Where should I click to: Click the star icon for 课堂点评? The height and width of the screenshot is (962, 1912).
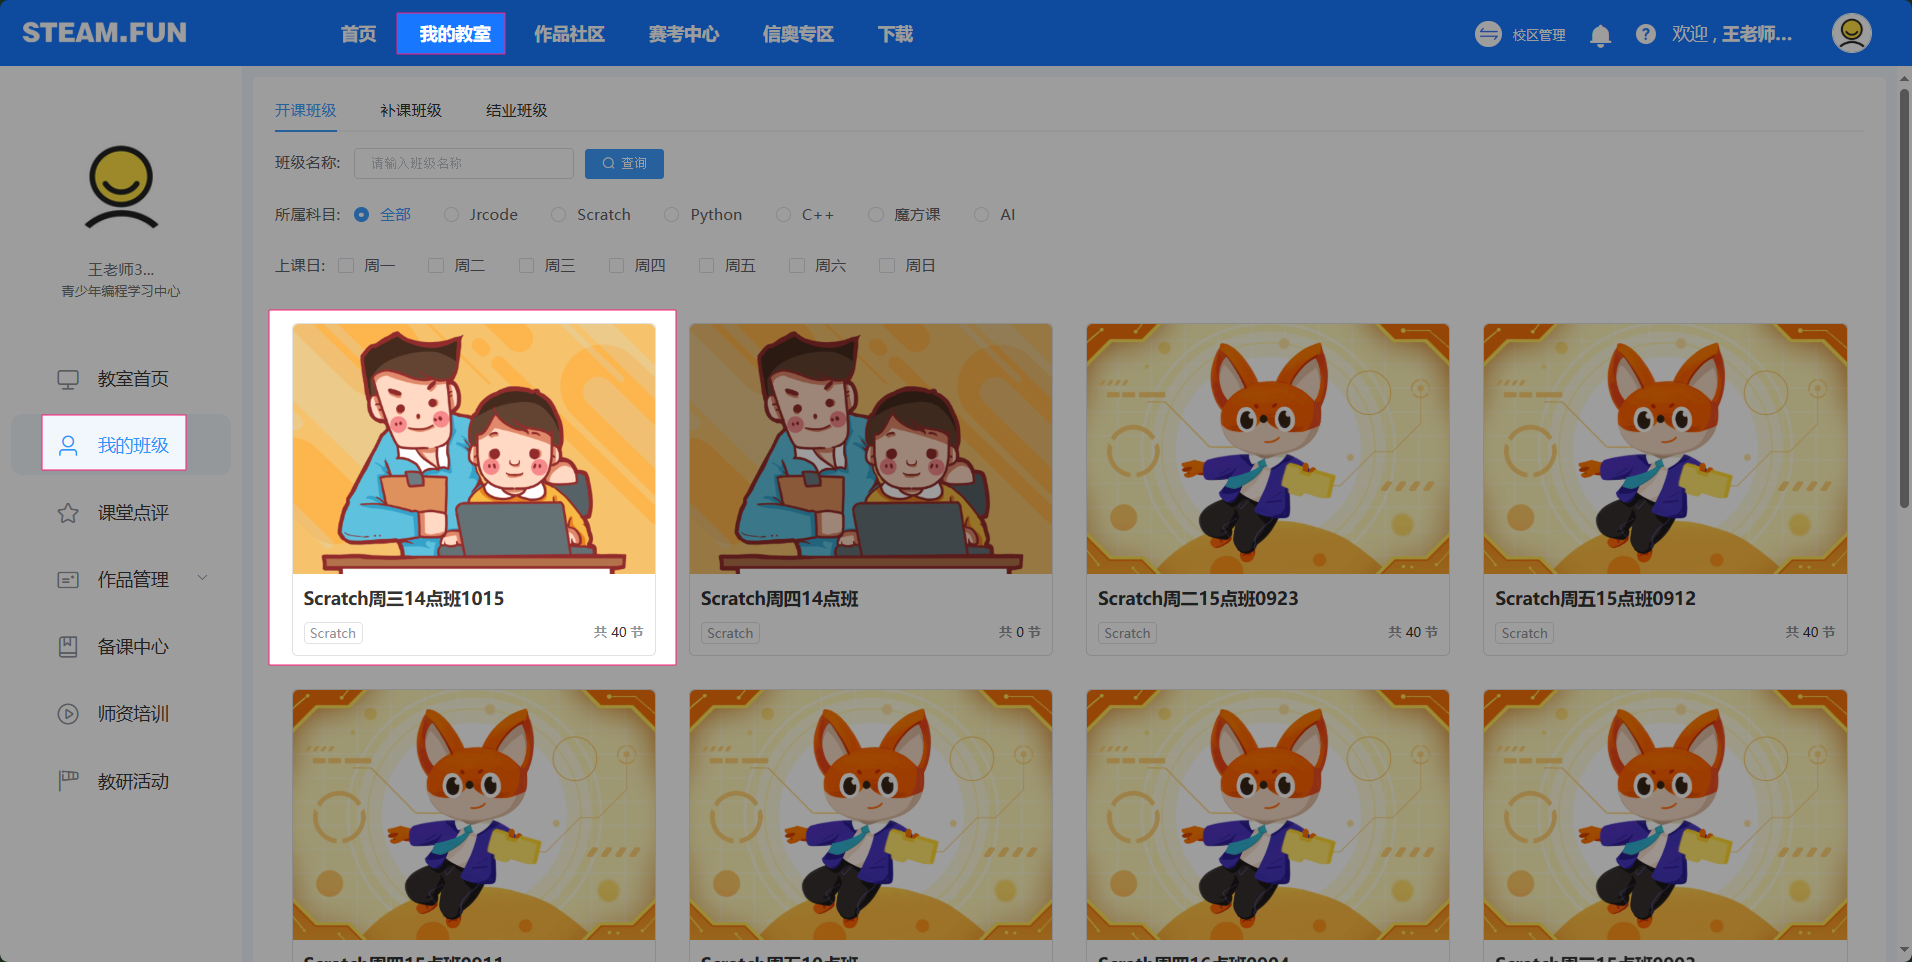click(68, 513)
